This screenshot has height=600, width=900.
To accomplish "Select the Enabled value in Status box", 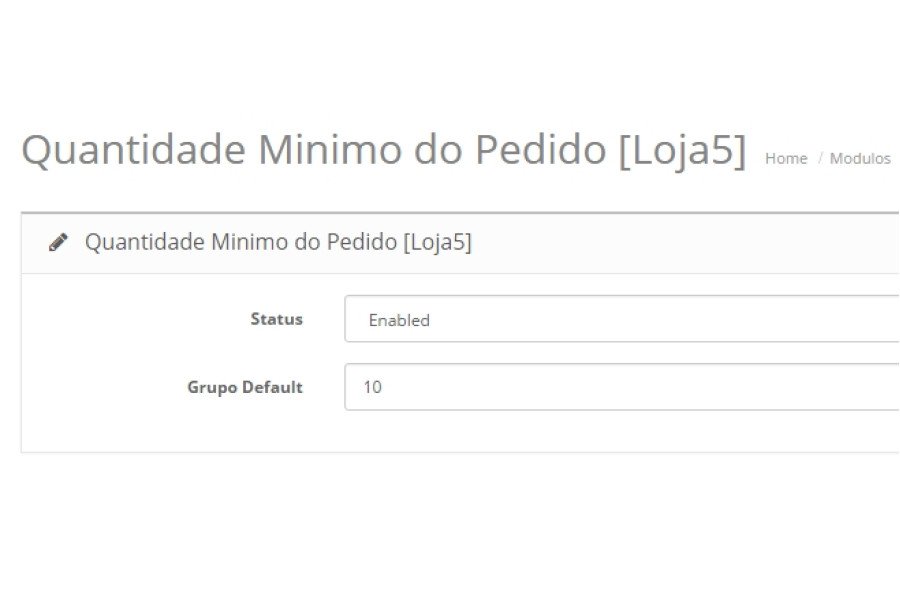I will pos(399,320).
